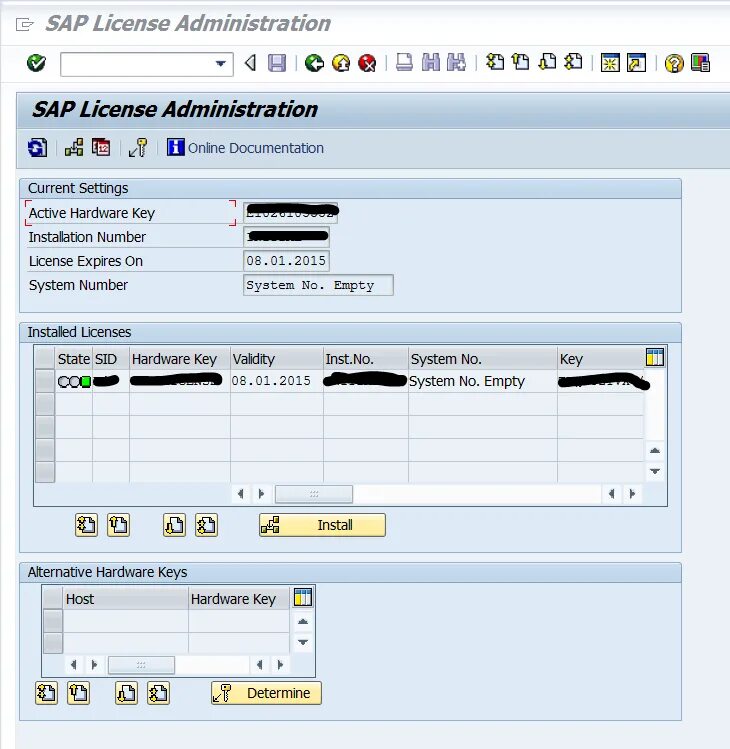This screenshot has width=730, height=749.
Task: Click Previous Page icon below Alternative Hardware Keys
Action: tap(78, 693)
